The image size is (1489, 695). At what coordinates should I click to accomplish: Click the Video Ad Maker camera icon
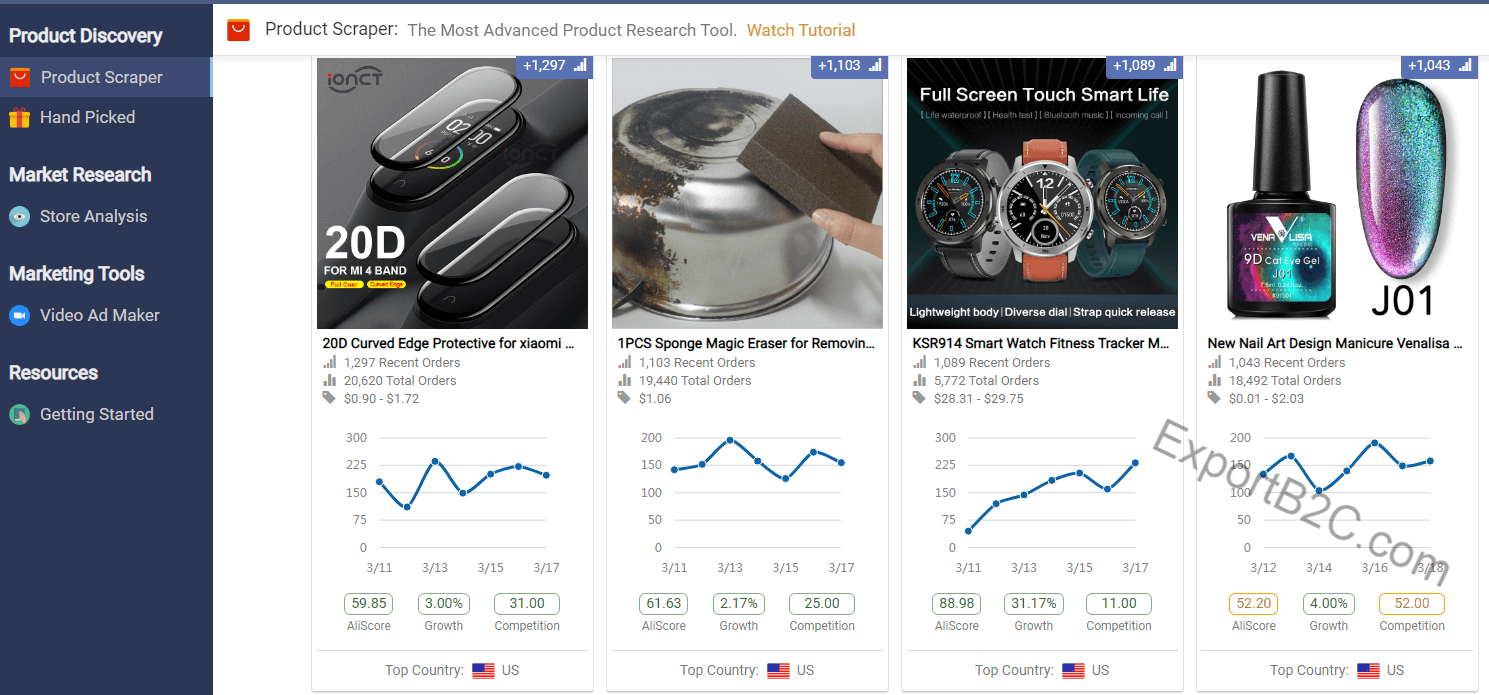point(20,316)
